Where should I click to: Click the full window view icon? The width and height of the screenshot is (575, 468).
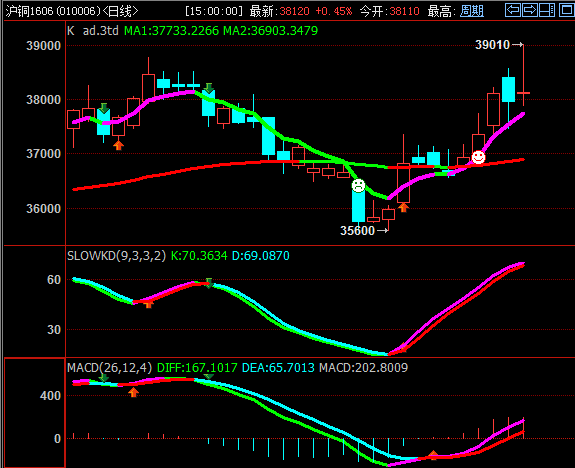pyautogui.click(x=567, y=10)
